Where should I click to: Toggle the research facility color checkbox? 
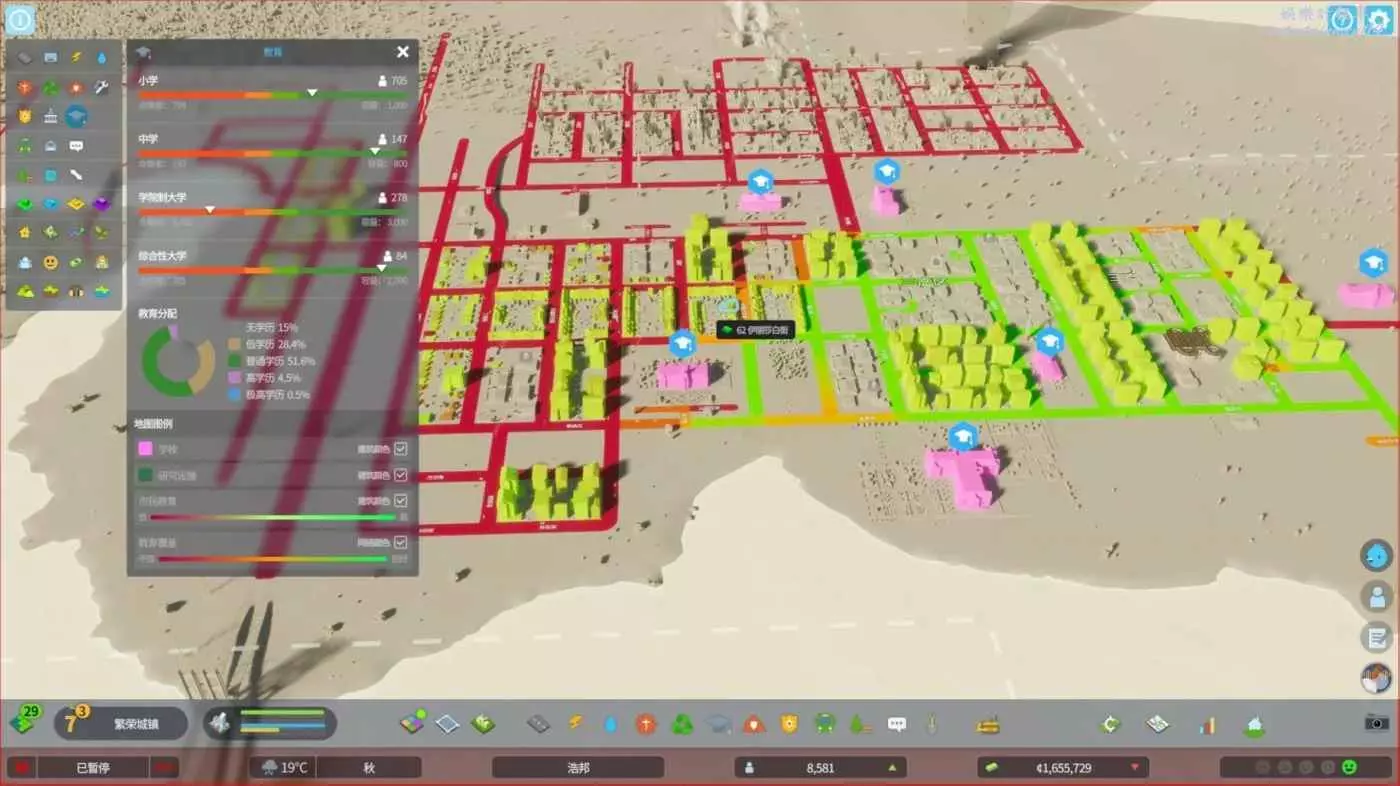[401, 475]
